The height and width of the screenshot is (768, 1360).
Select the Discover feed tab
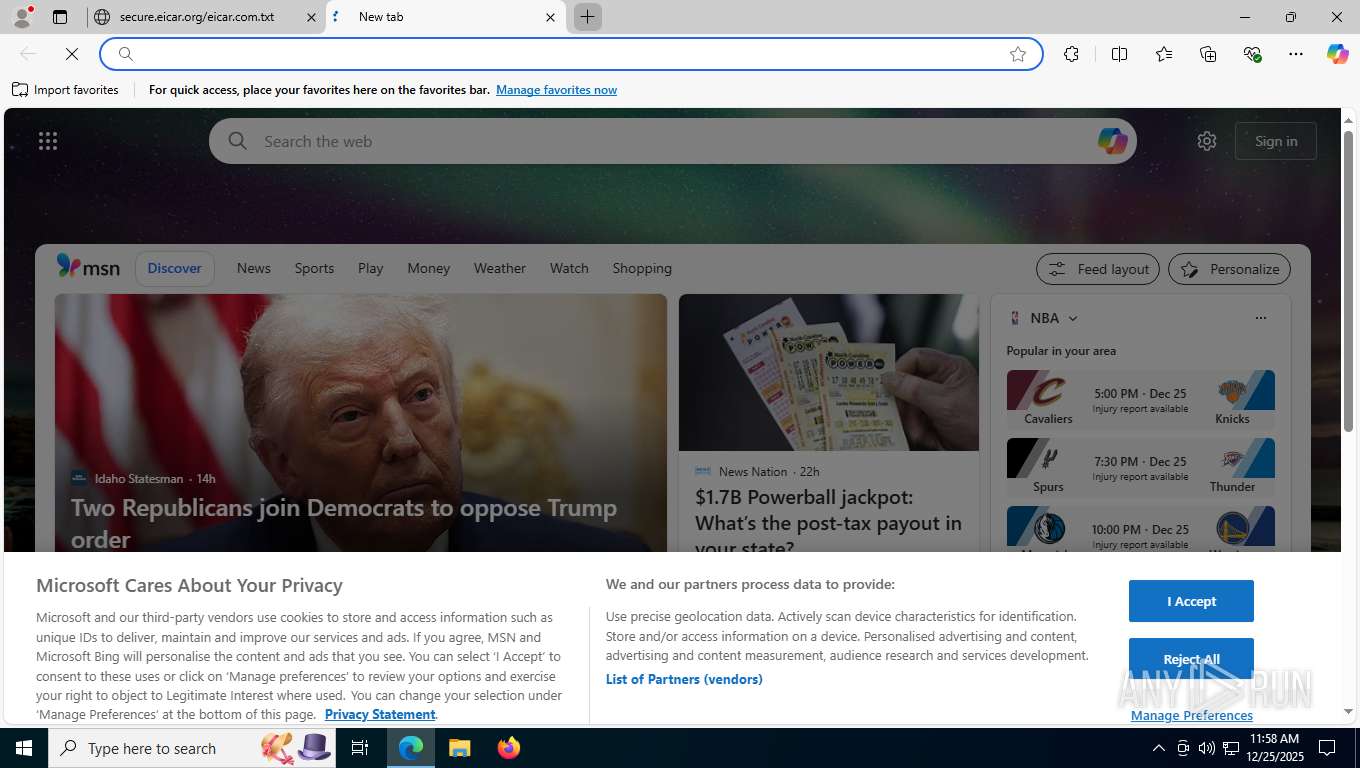174,268
